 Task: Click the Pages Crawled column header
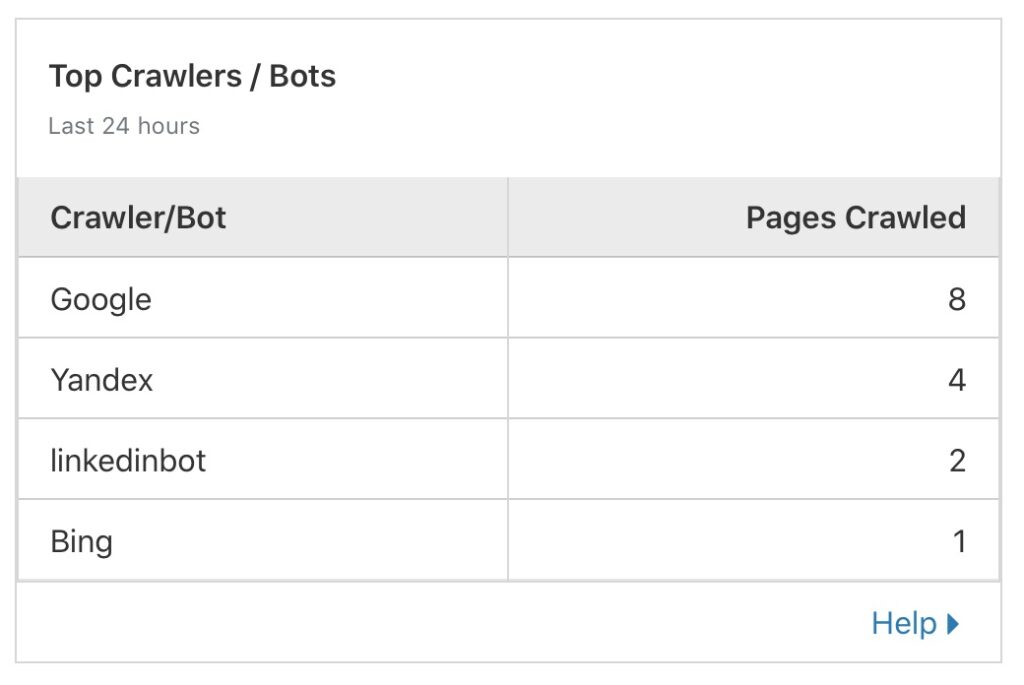coord(856,217)
